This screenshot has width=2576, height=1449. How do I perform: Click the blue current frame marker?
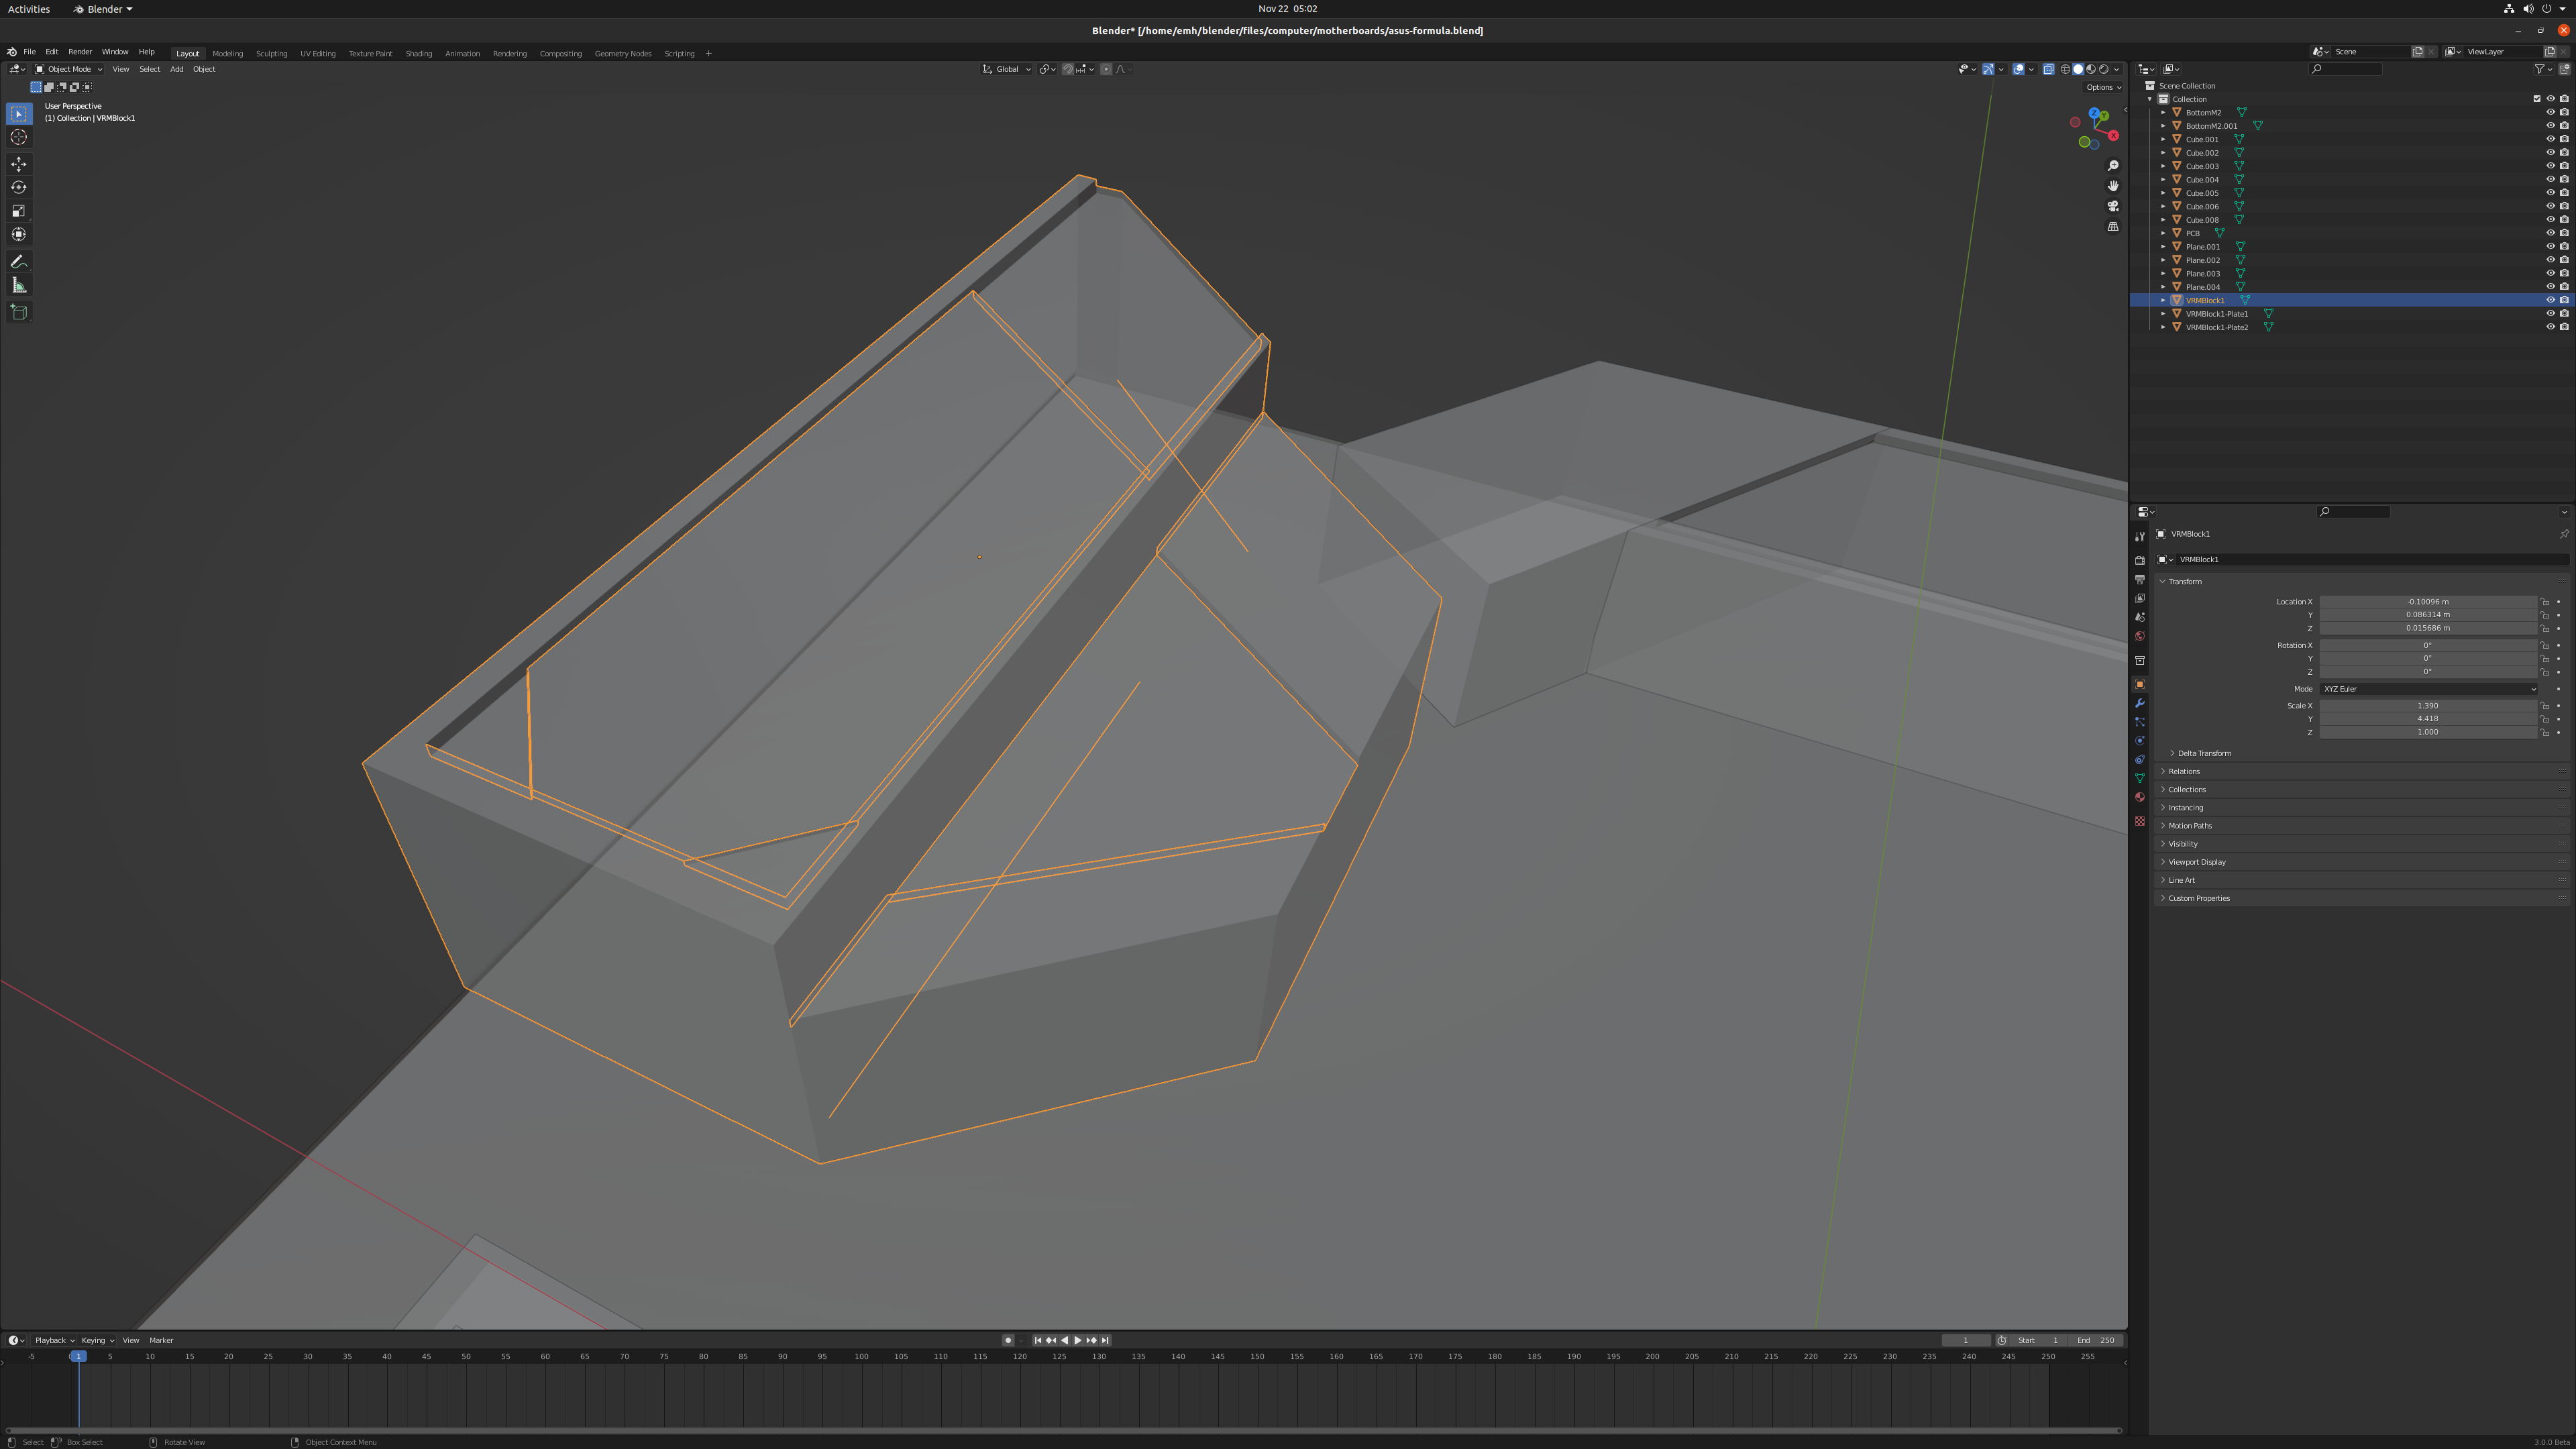(78, 1356)
